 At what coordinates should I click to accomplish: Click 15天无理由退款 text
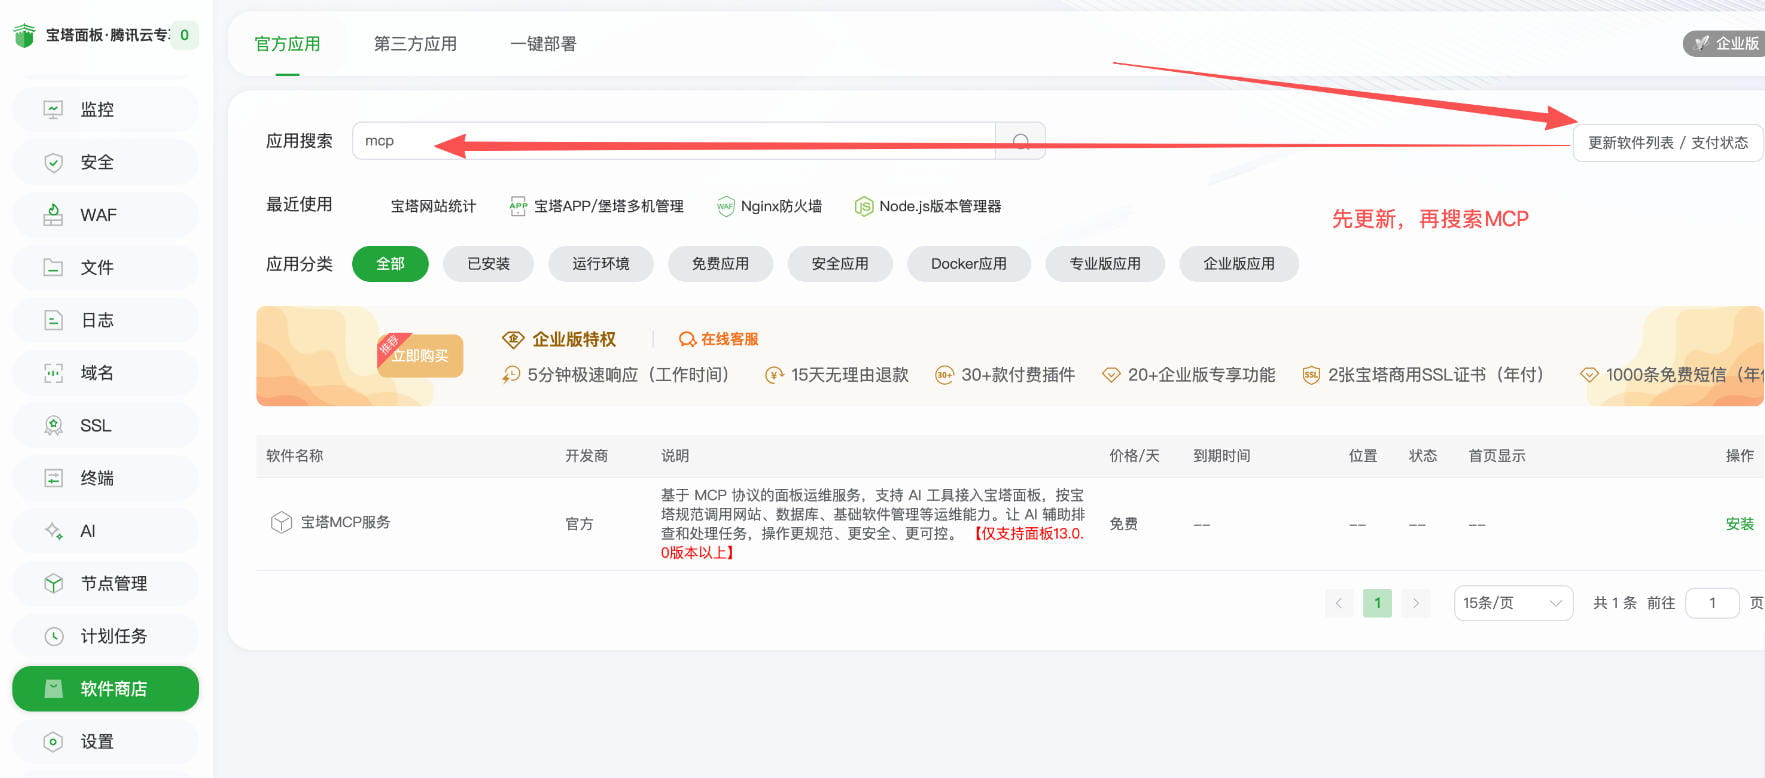pos(850,375)
